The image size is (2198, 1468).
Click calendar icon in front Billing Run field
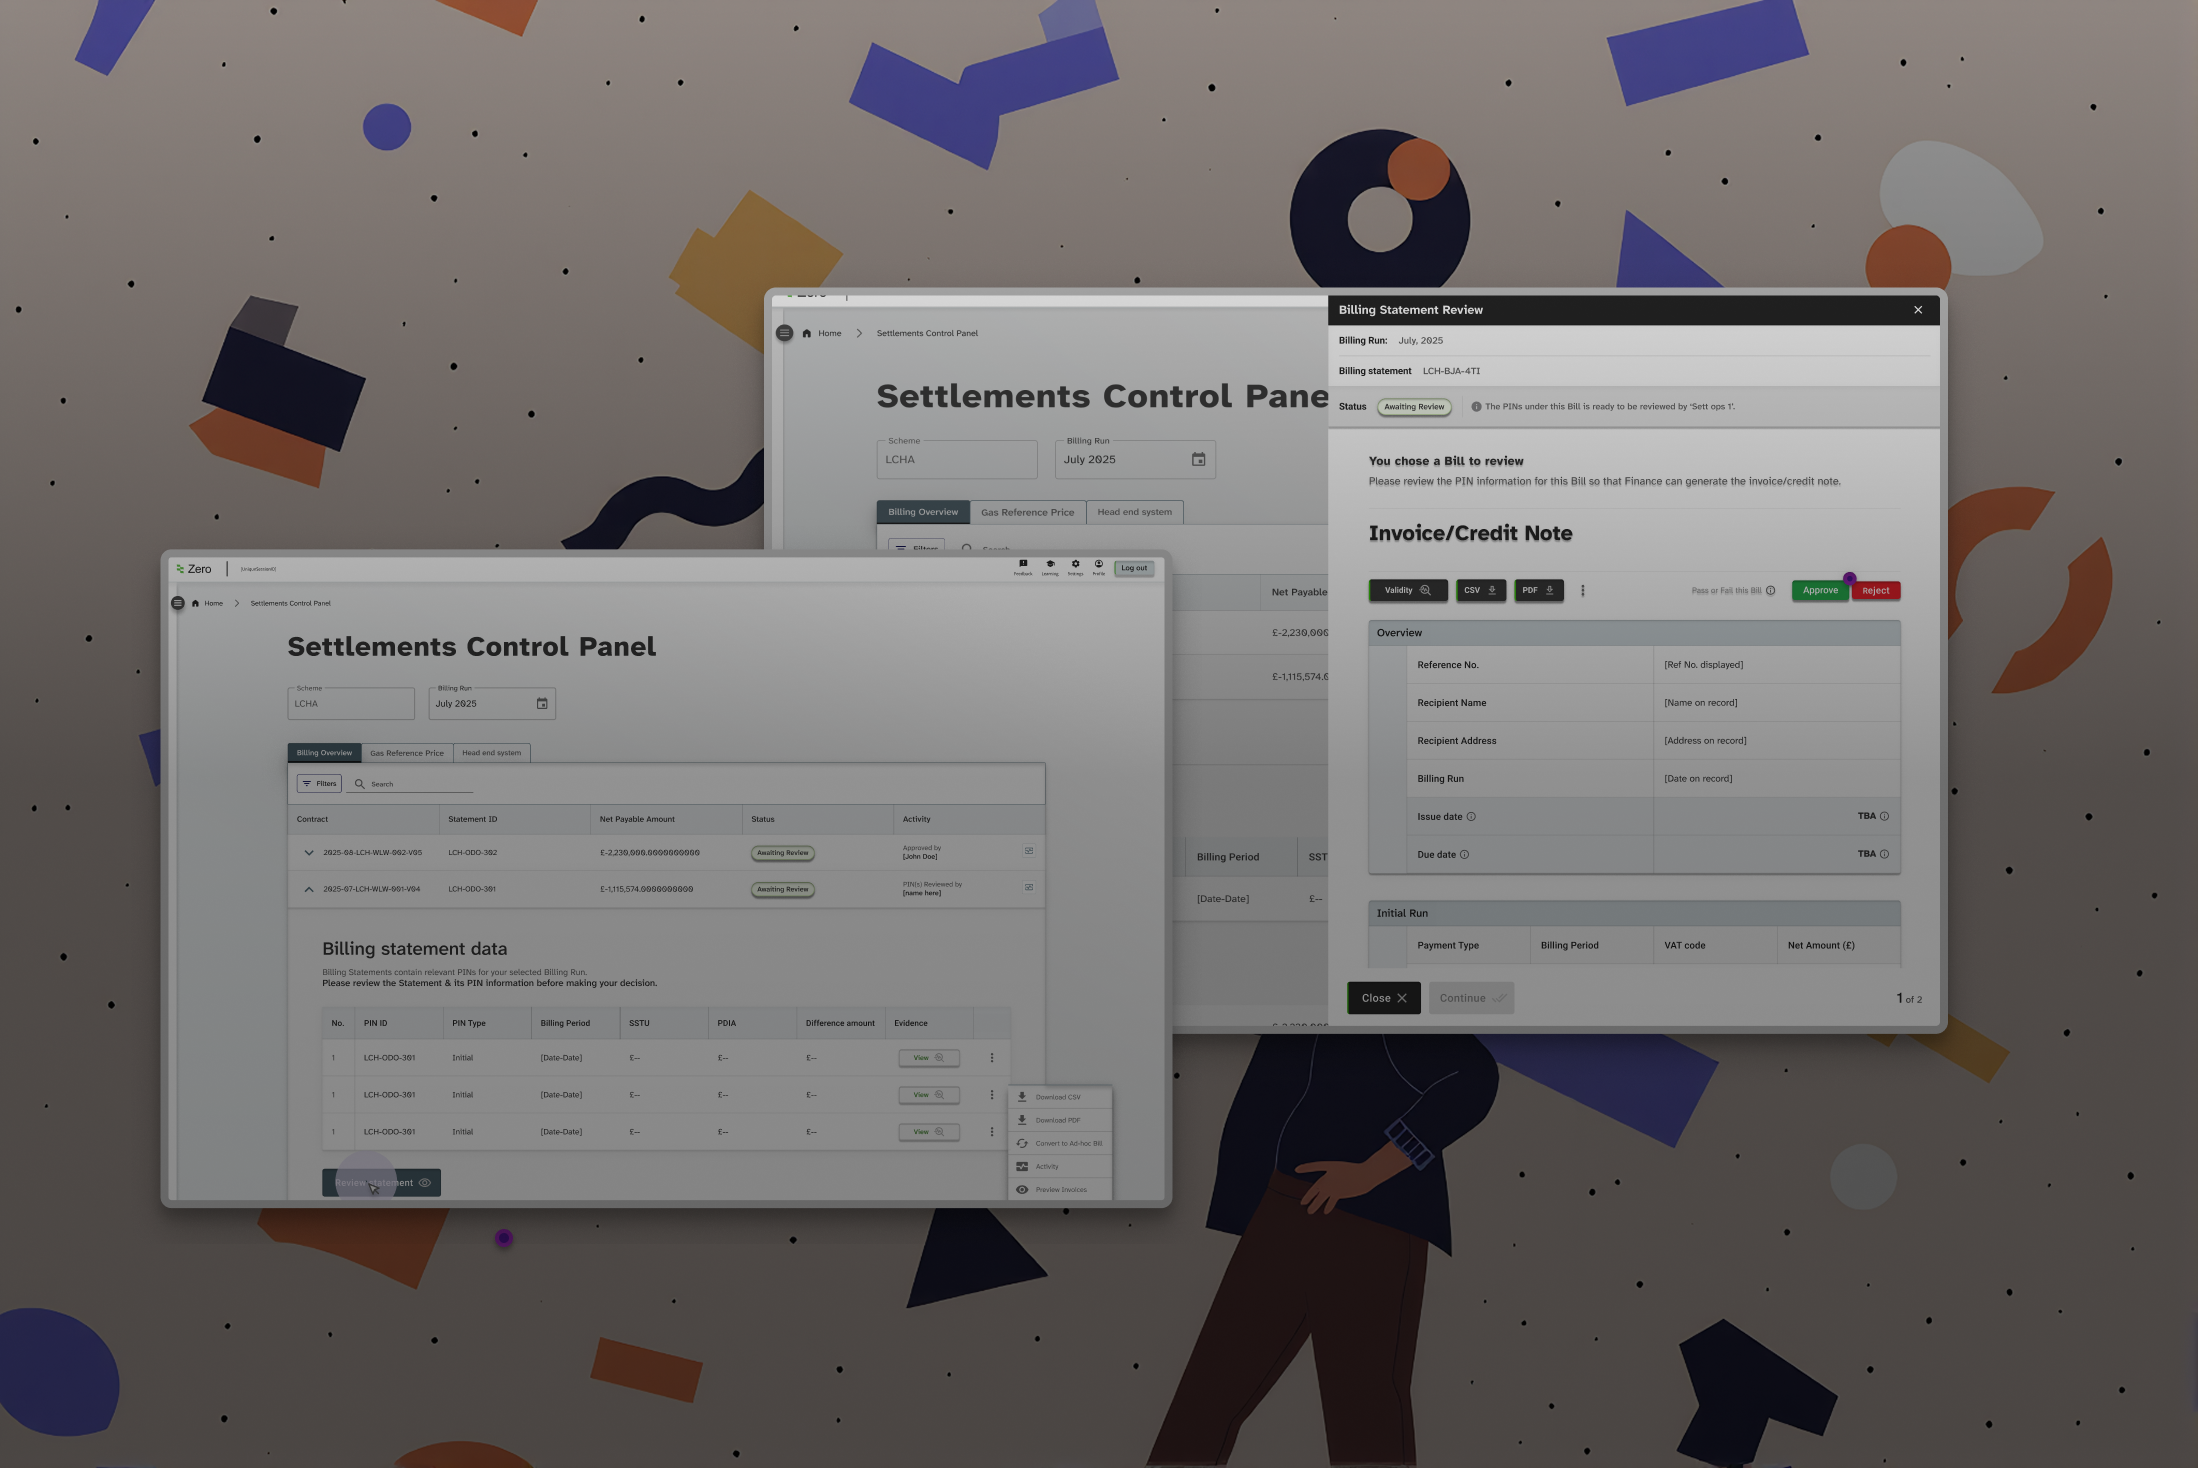[x=542, y=704]
